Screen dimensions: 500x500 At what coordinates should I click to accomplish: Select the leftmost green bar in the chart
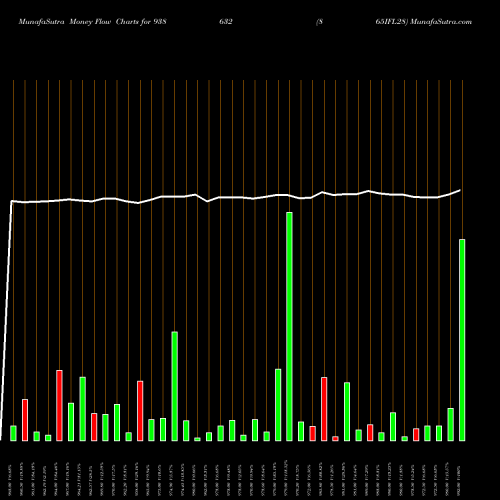coord(13,433)
